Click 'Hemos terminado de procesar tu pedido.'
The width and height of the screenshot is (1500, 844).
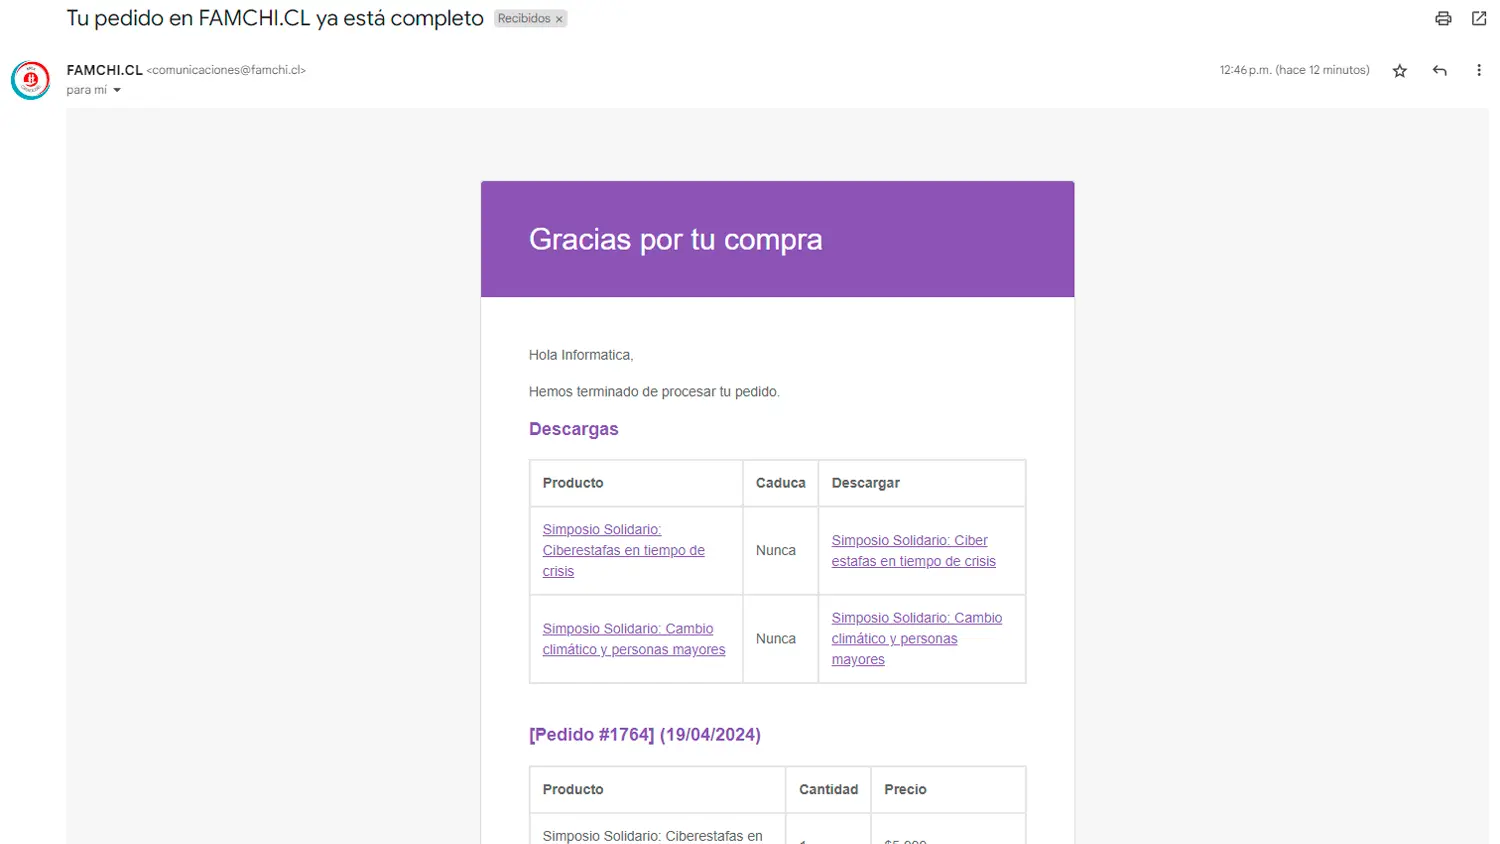pyautogui.click(x=654, y=392)
